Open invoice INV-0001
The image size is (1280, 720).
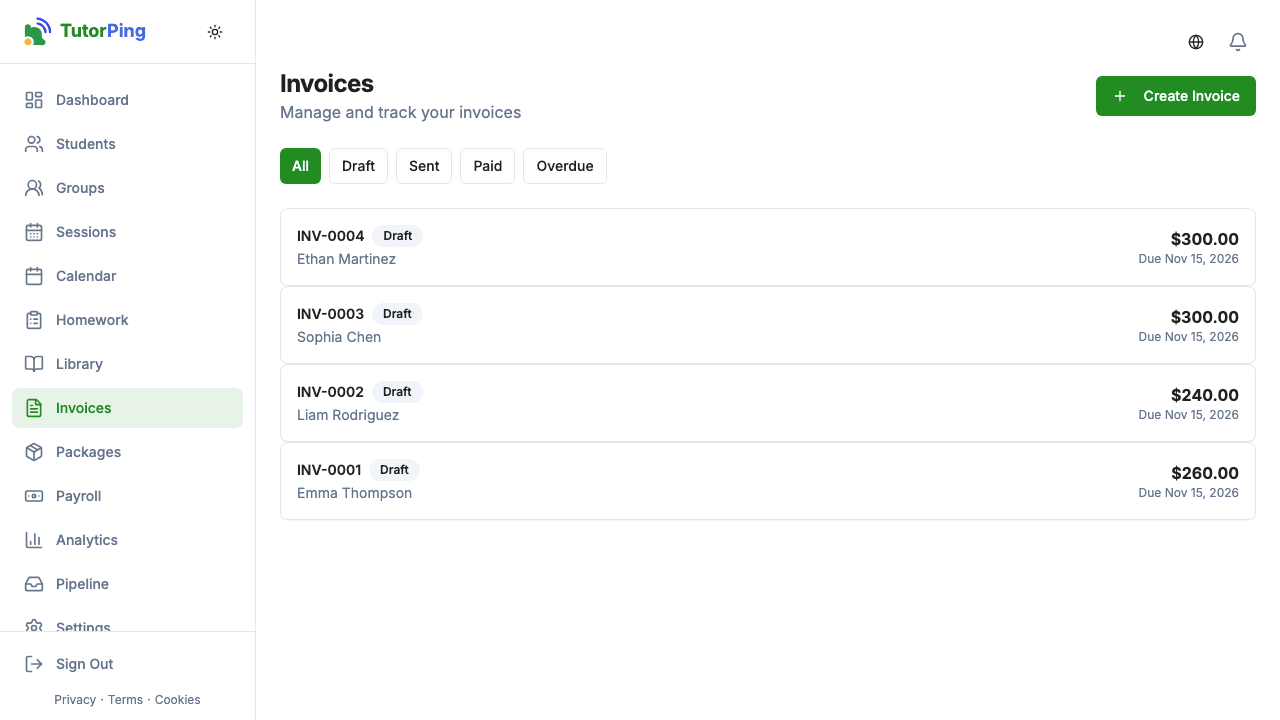(768, 481)
